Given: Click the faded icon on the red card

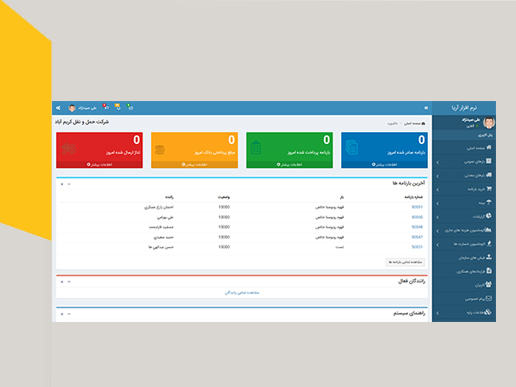Looking at the screenshot, I should click(x=69, y=149).
